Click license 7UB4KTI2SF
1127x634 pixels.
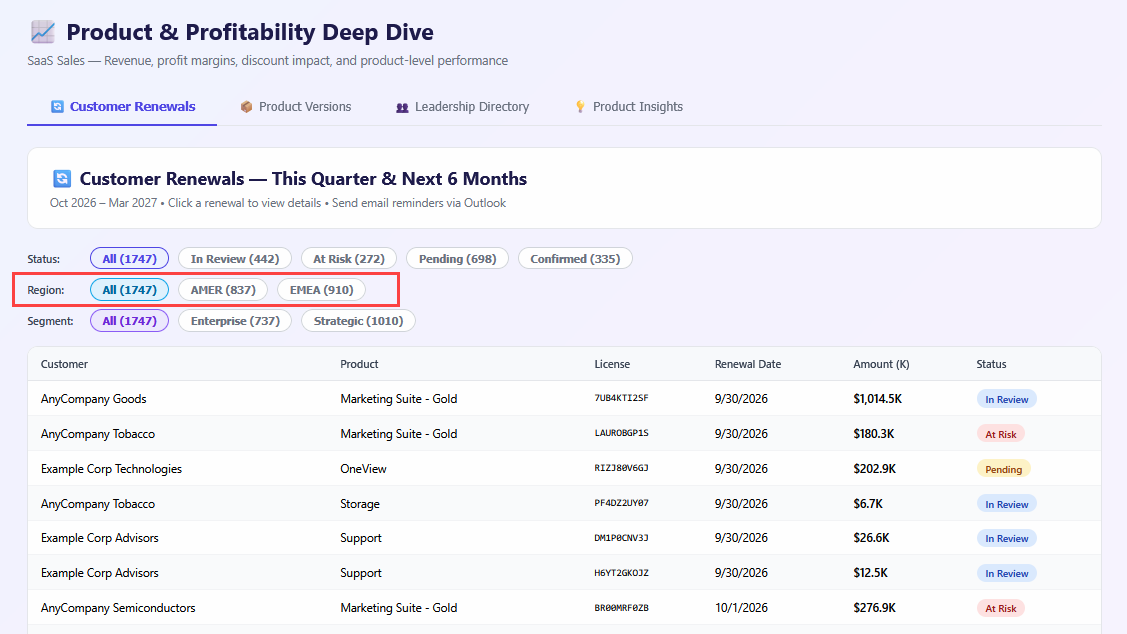click(621, 398)
